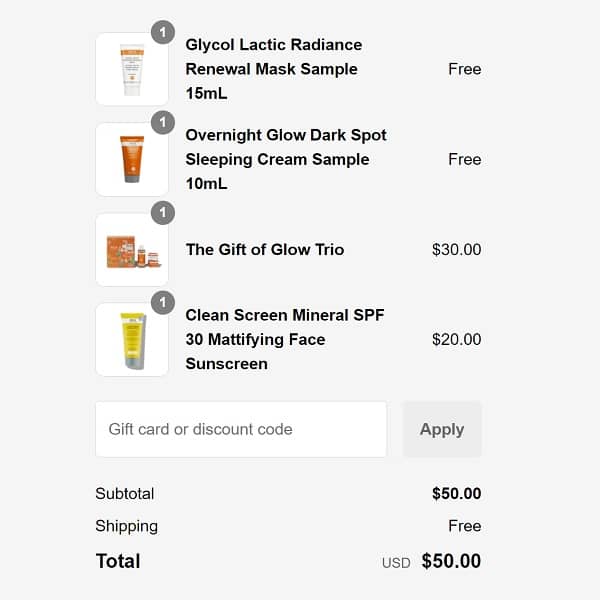Click quantity badge on Overnight Glow Cream

tap(163, 122)
